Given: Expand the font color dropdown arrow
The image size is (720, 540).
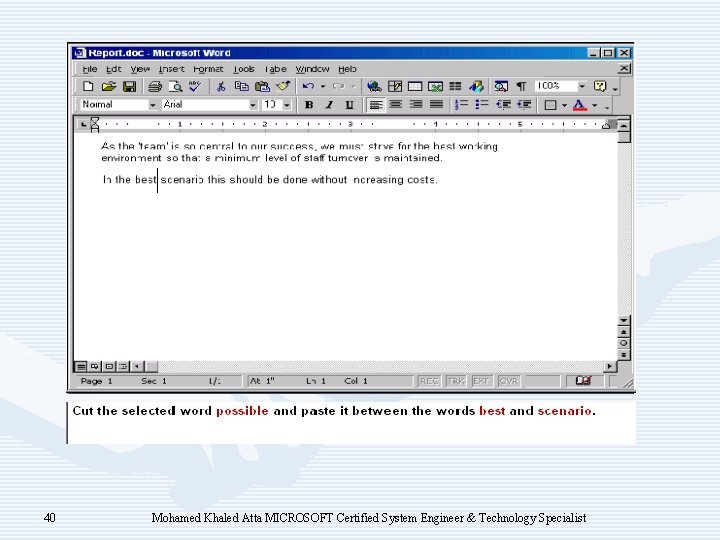Looking at the screenshot, I should tap(595, 105).
